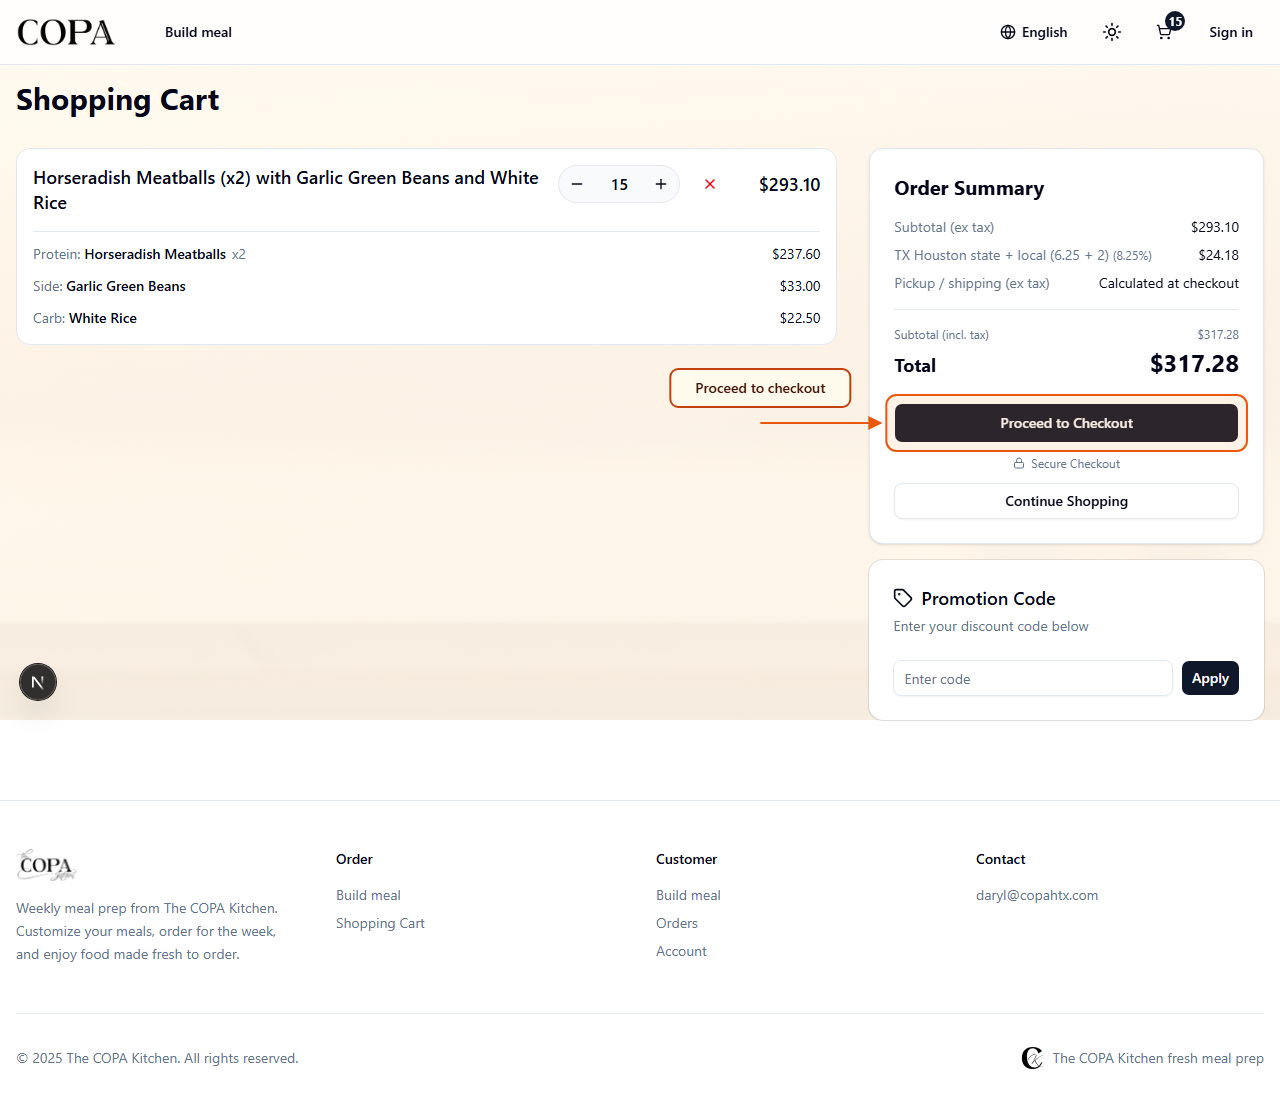Open the Orders link under Customer
The height and width of the screenshot is (1118, 1280).
point(677,923)
